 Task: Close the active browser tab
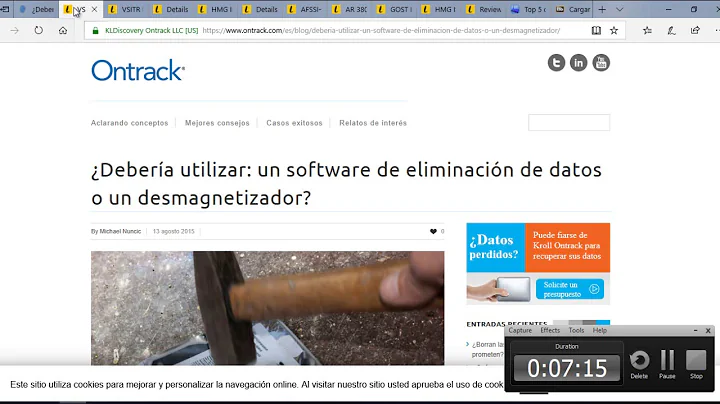coord(94,9)
